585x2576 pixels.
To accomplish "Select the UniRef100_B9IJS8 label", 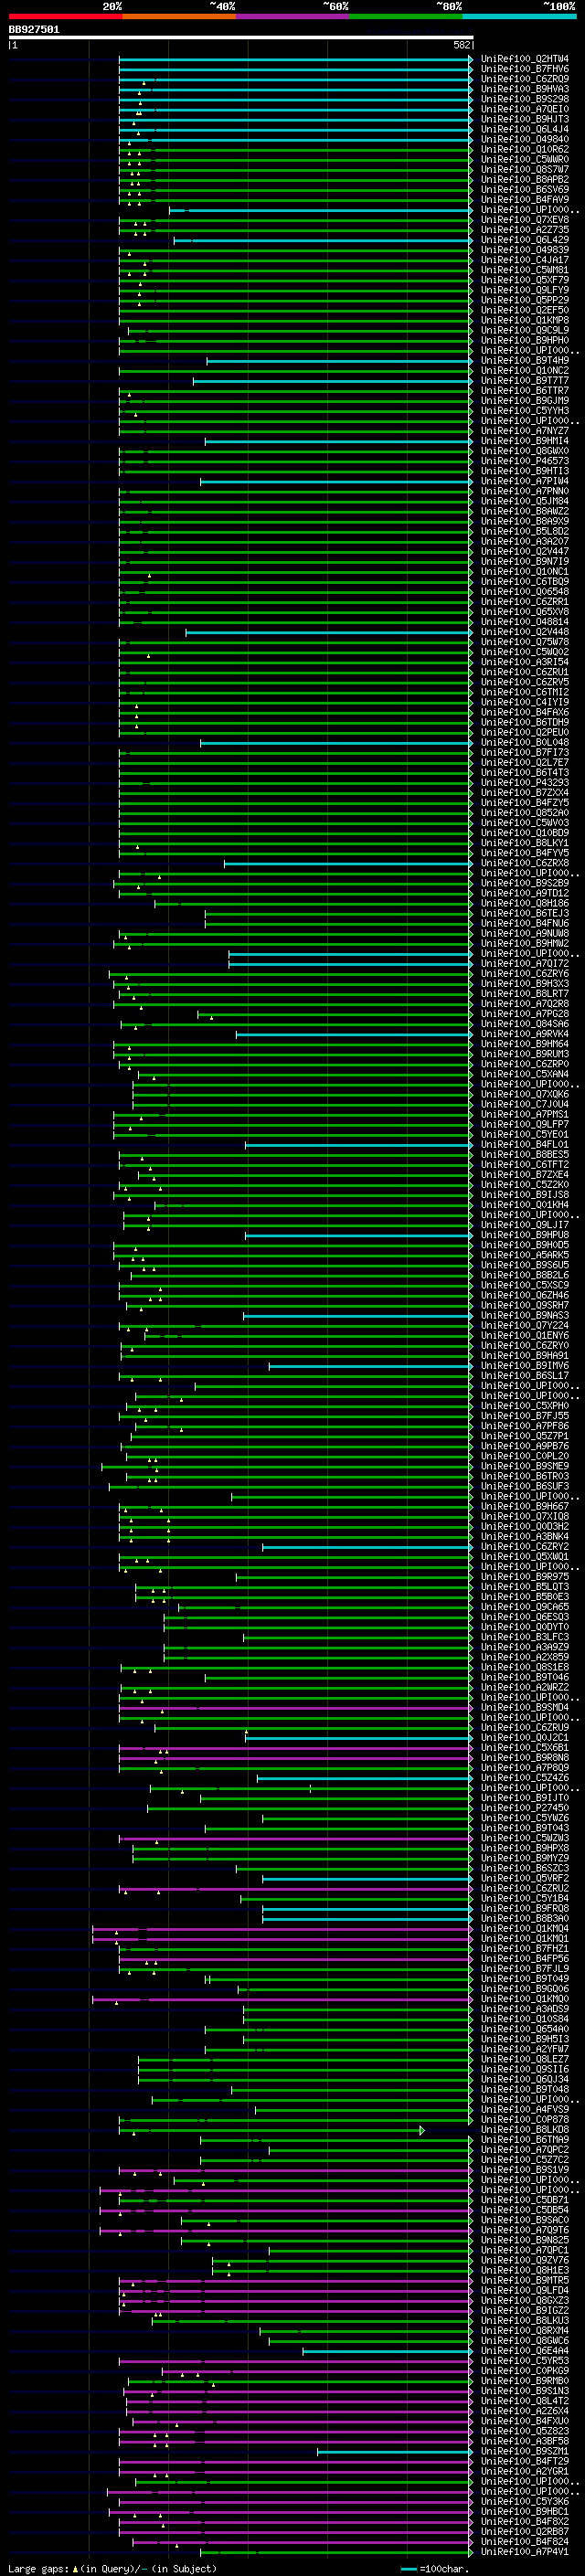I will 525,1194.
